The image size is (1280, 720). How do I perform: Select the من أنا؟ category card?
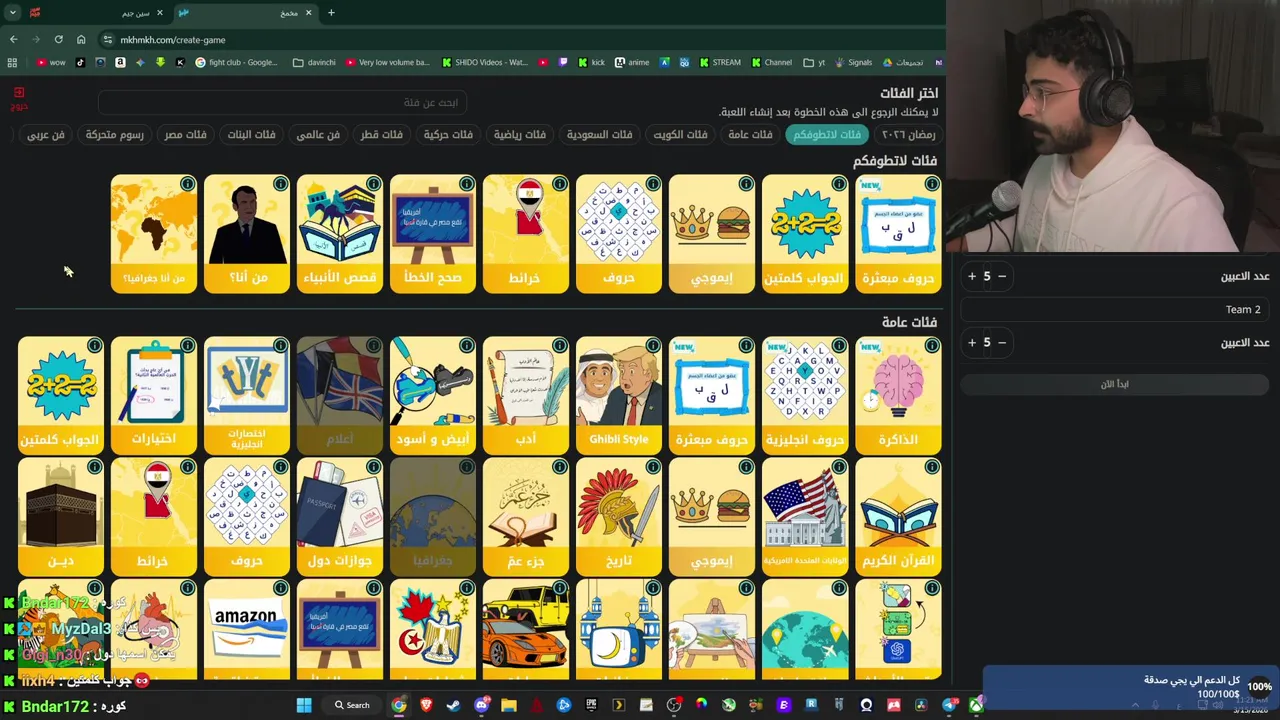246,234
